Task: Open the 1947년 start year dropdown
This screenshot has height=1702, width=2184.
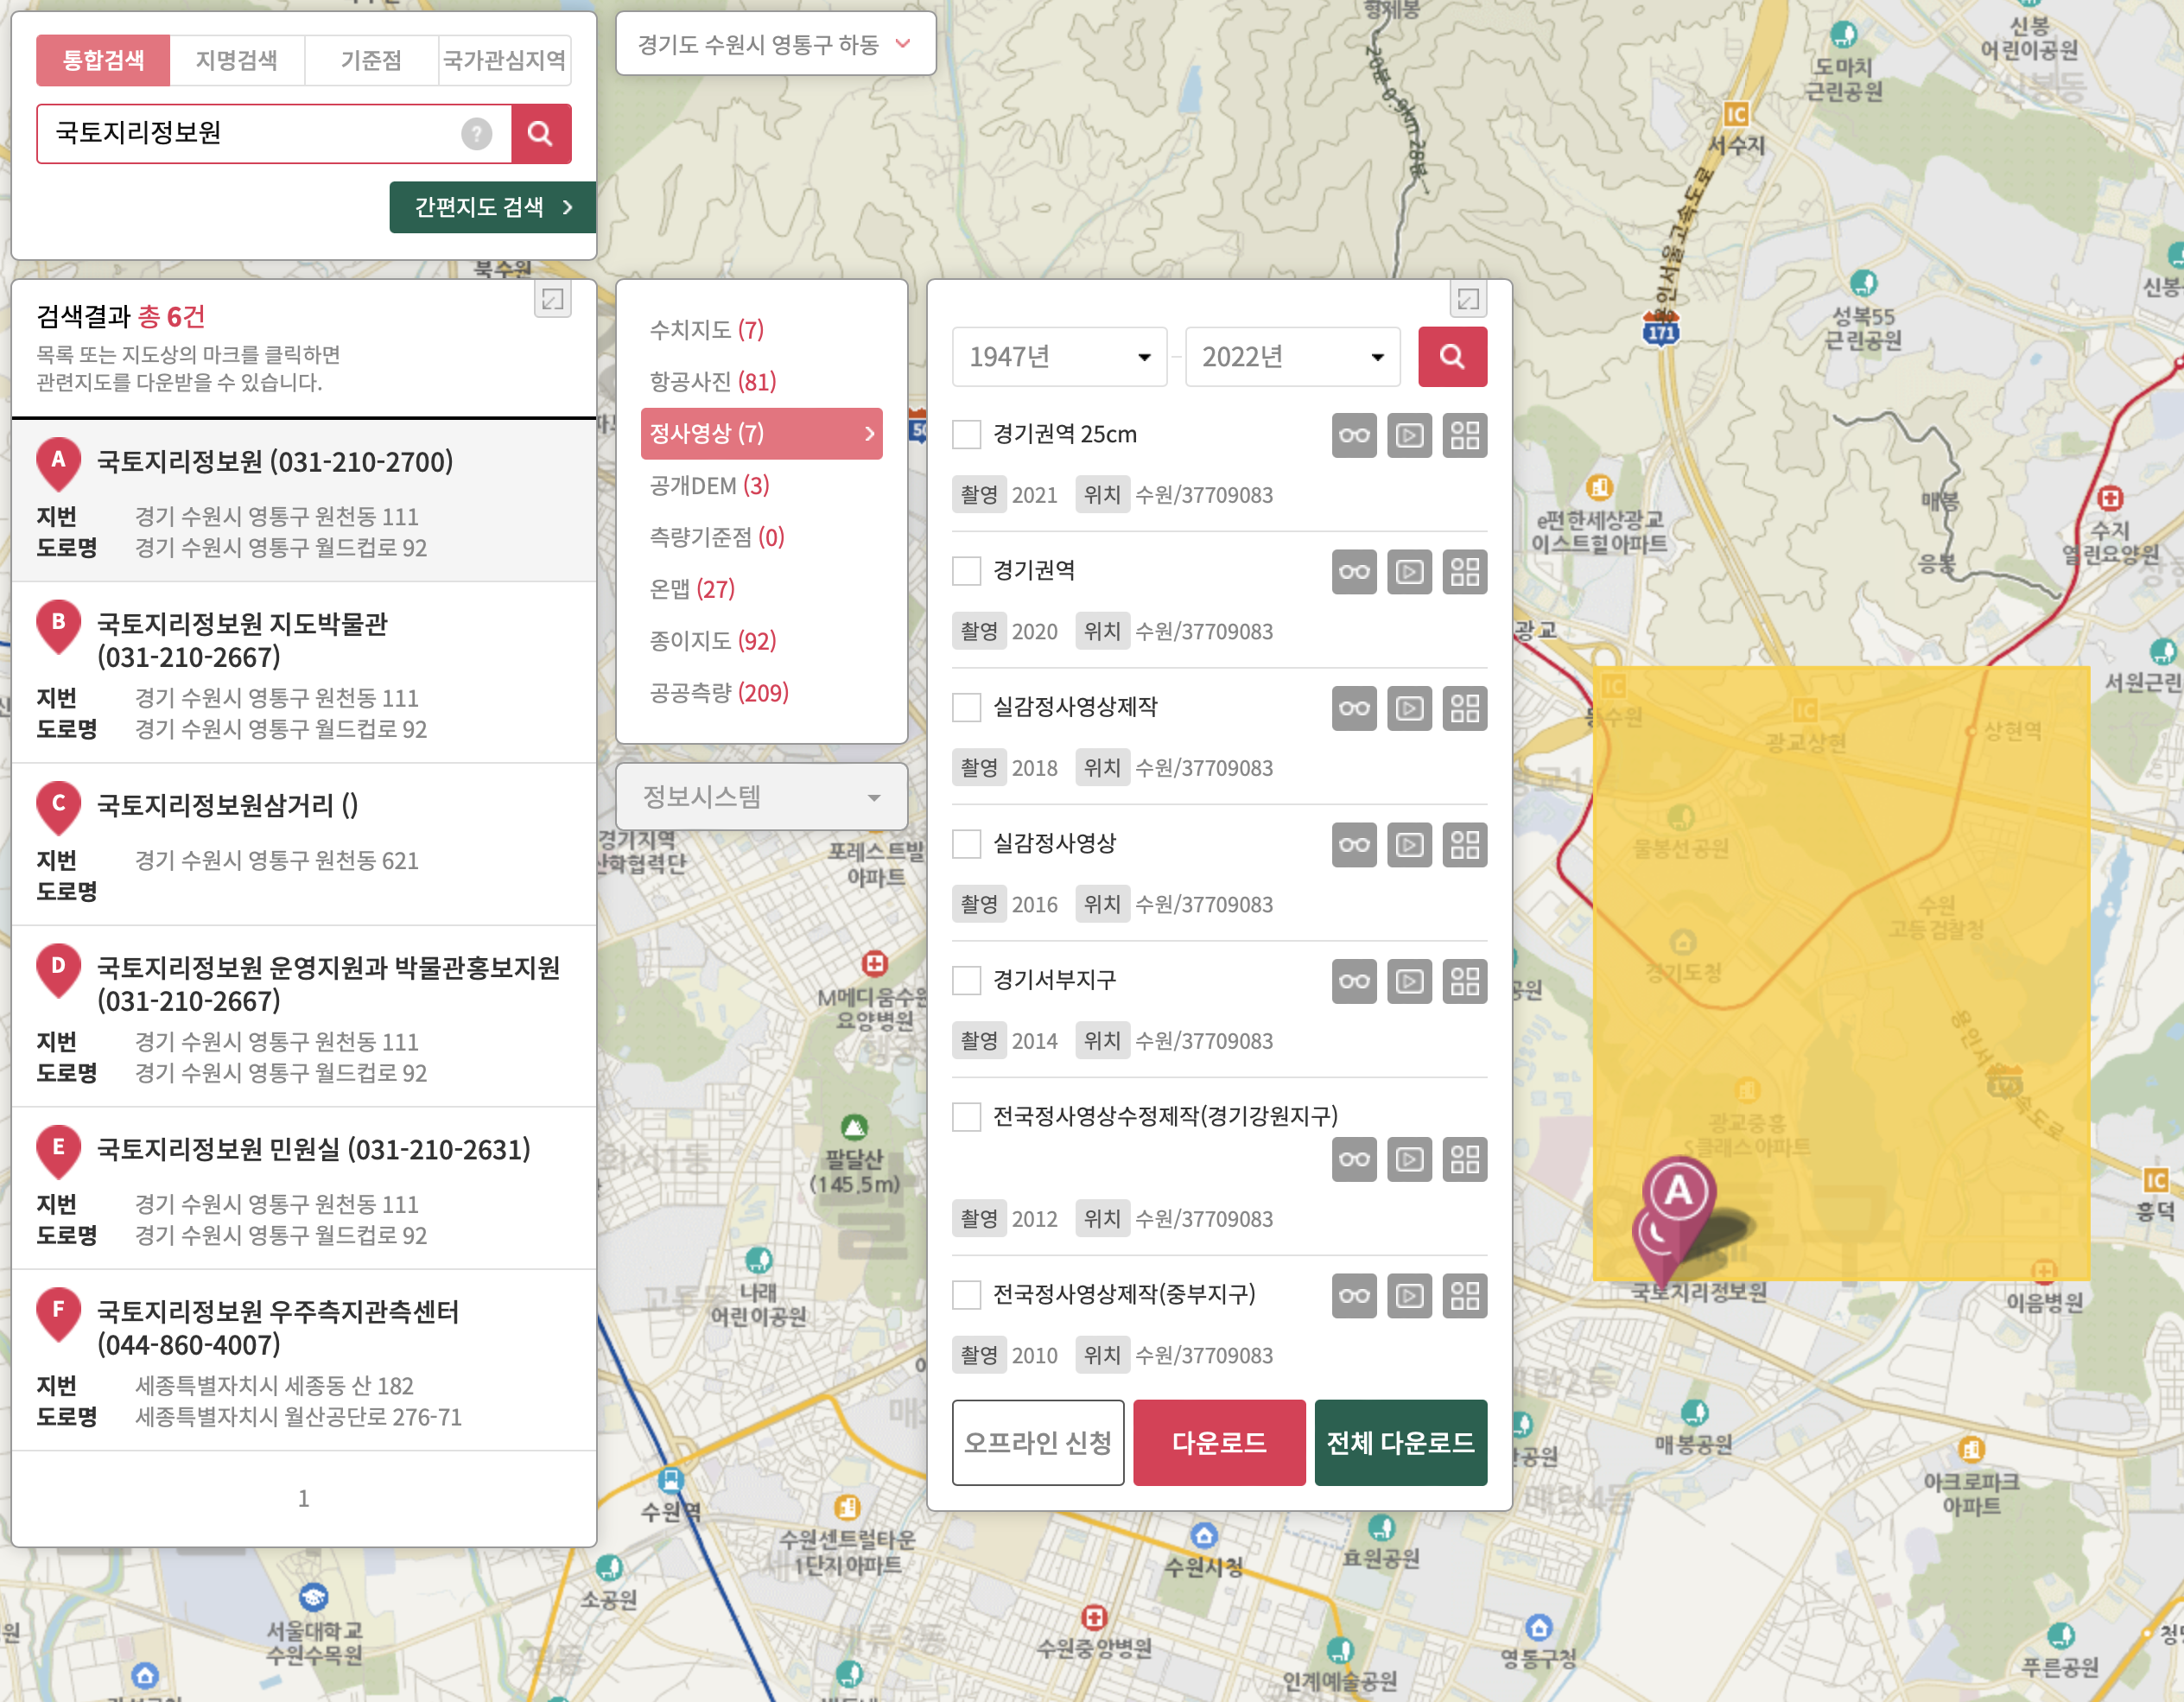Action: (1059, 356)
